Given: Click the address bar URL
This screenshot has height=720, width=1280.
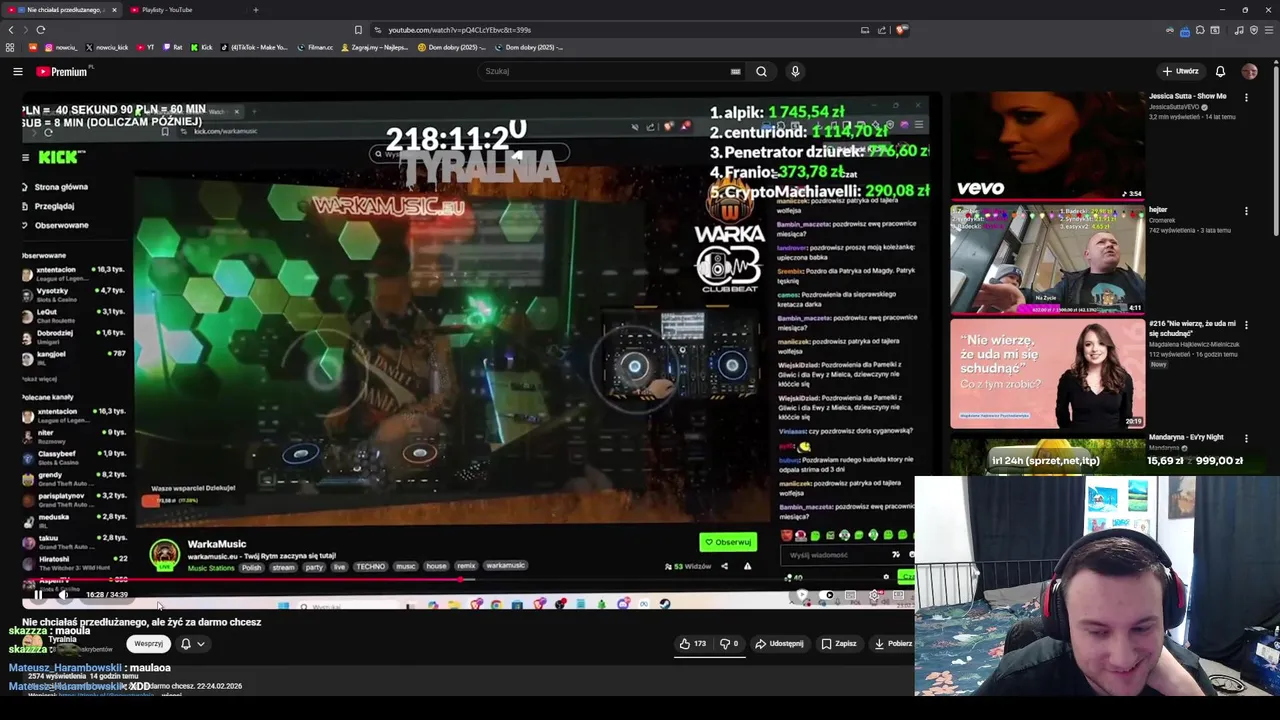Looking at the screenshot, I should coord(460,30).
